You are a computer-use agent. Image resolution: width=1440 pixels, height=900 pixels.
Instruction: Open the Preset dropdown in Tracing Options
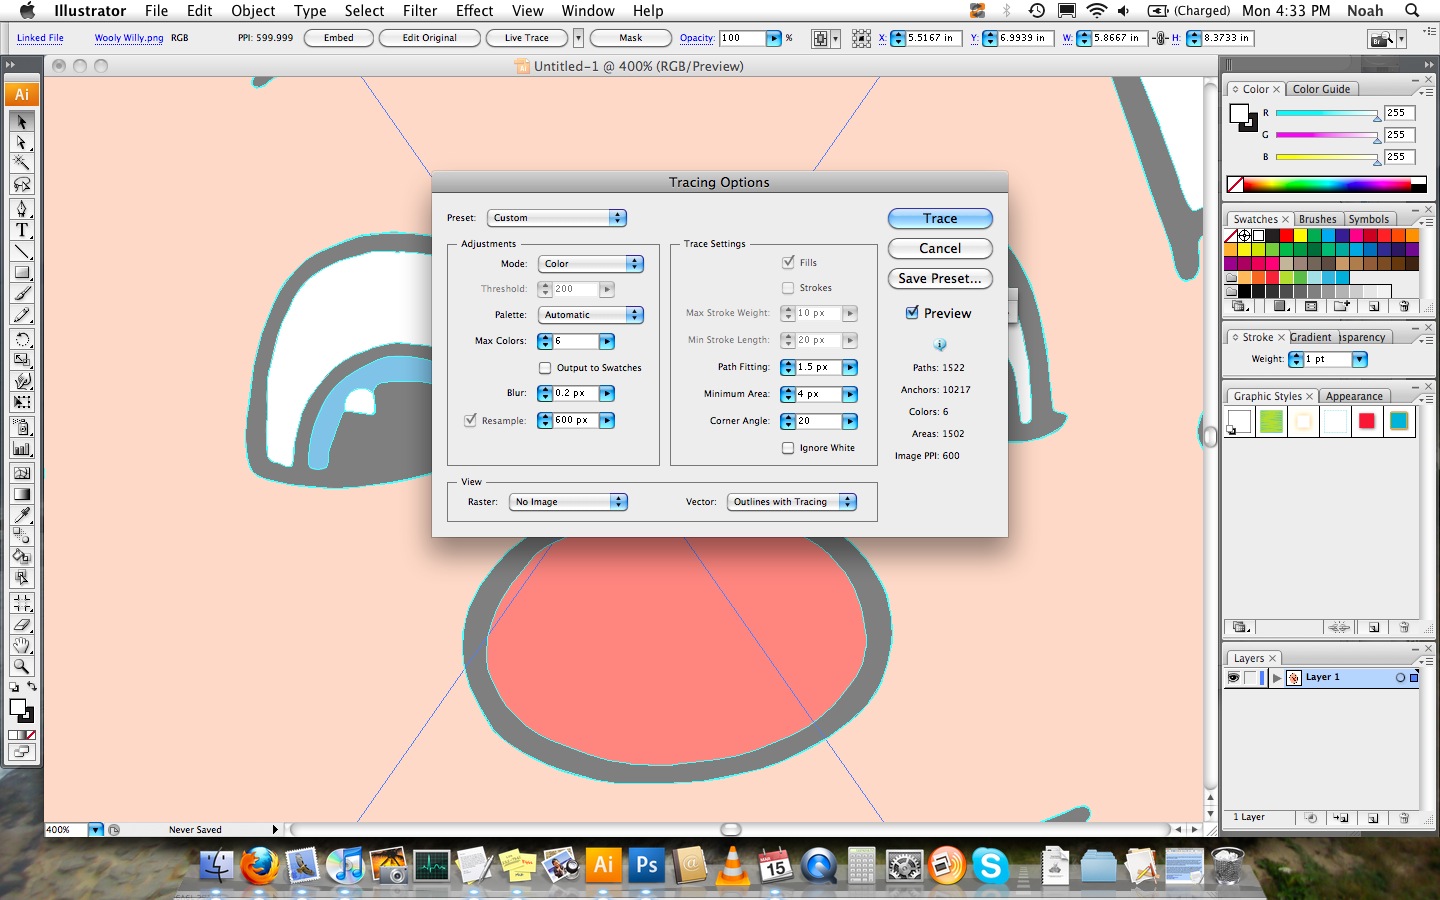[556, 217]
